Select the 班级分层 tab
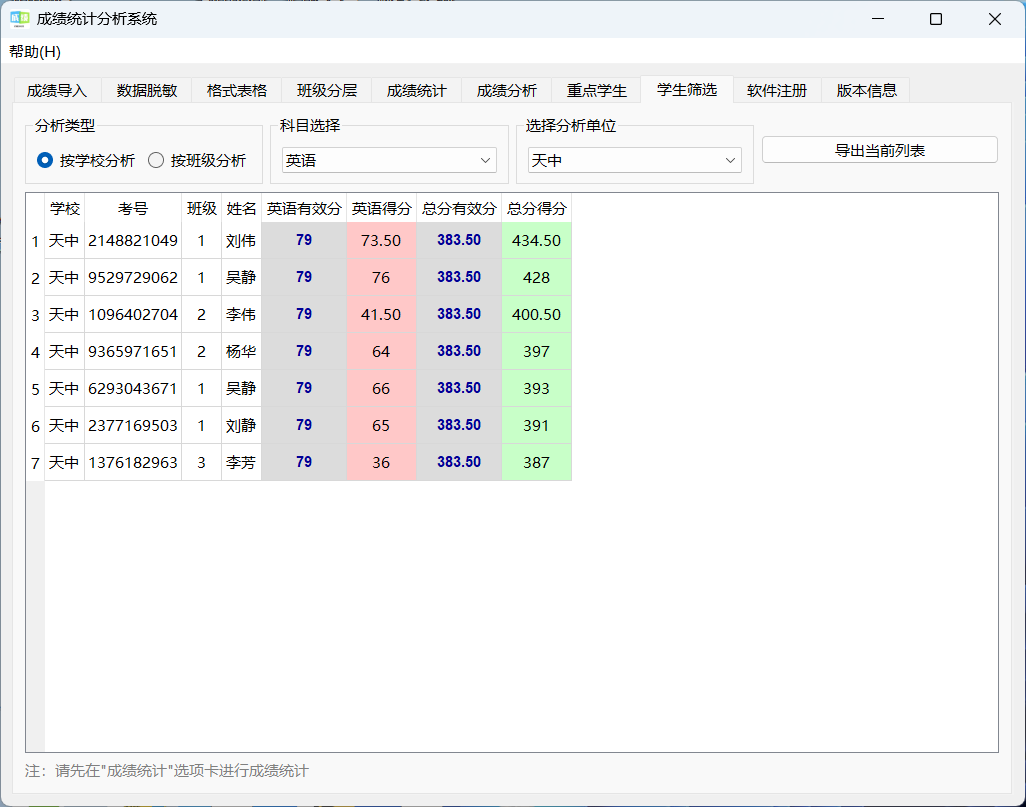The height and width of the screenshot is (807, 1026). coord(328,89)
